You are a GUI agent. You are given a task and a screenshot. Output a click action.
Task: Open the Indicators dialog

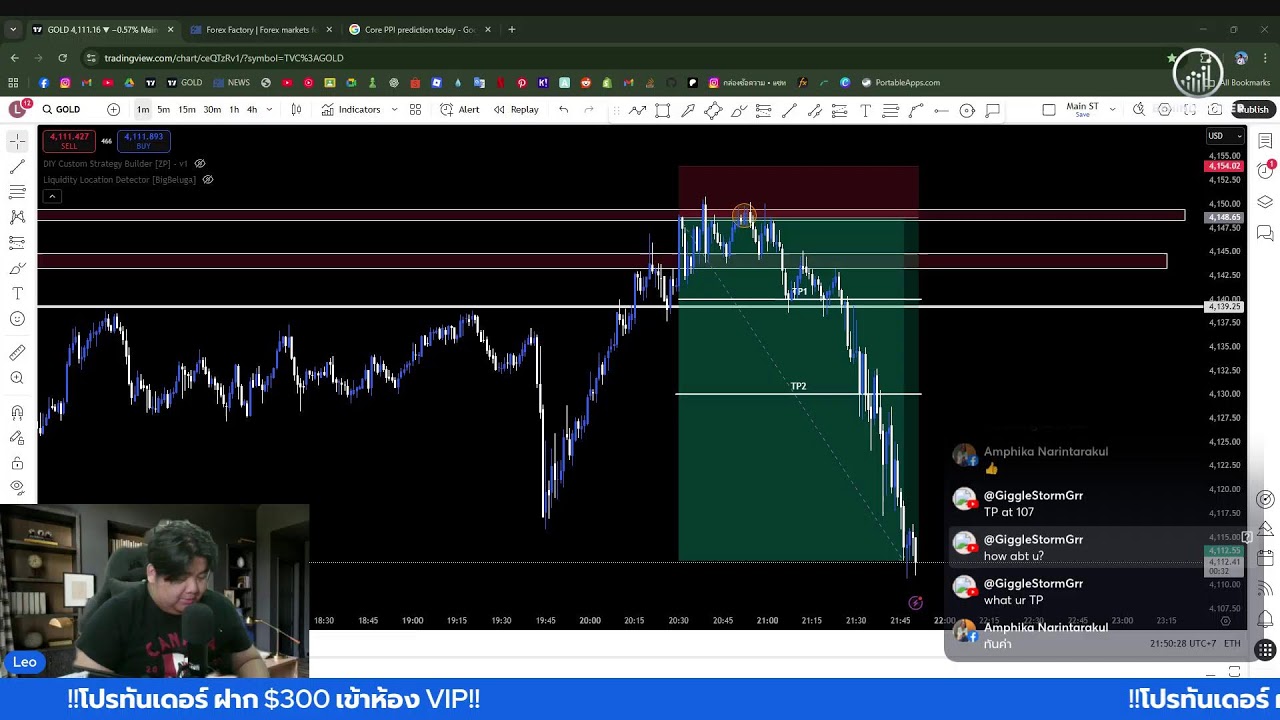[x=351, y=109]
